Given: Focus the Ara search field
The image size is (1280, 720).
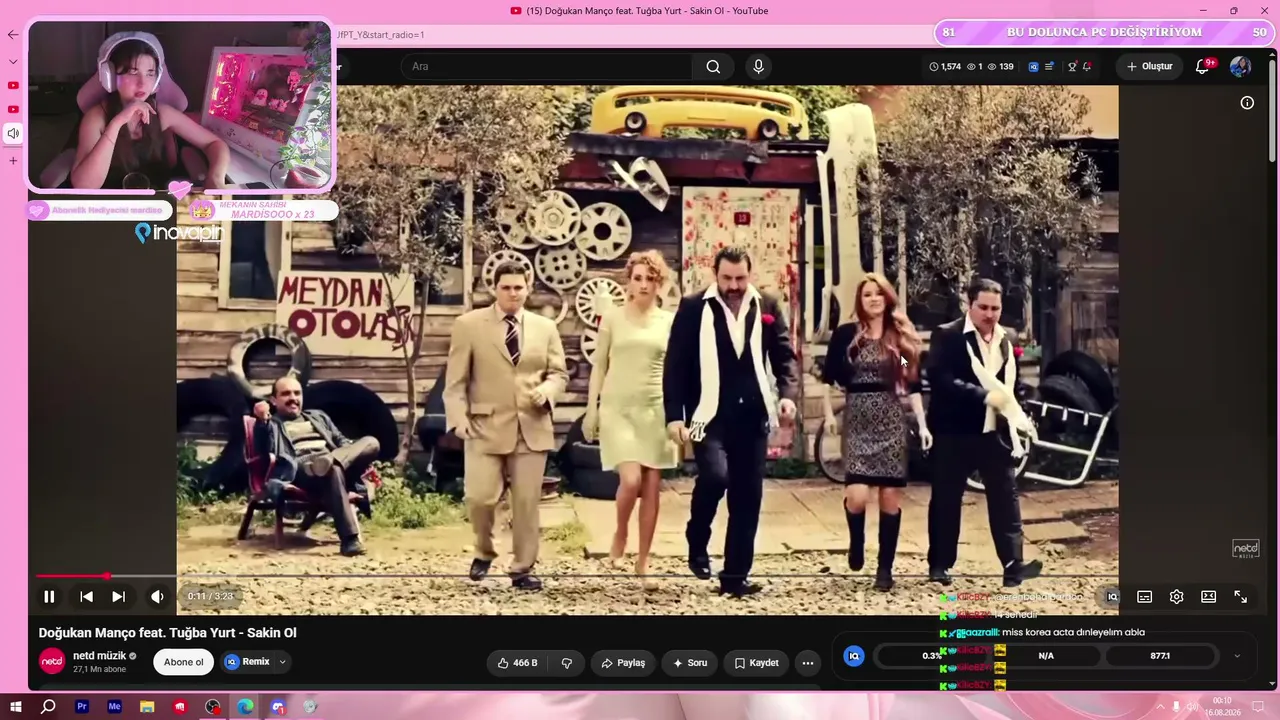Looking at the screenshot, I should point(546,66).
